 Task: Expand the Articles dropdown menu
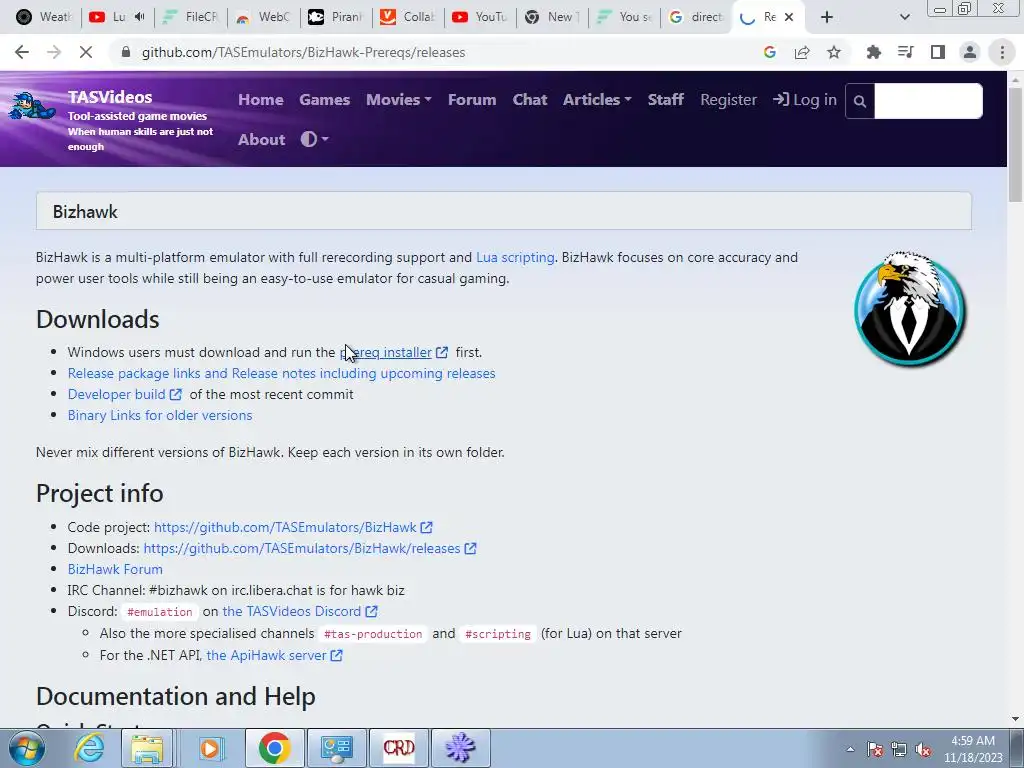[597, 100]
